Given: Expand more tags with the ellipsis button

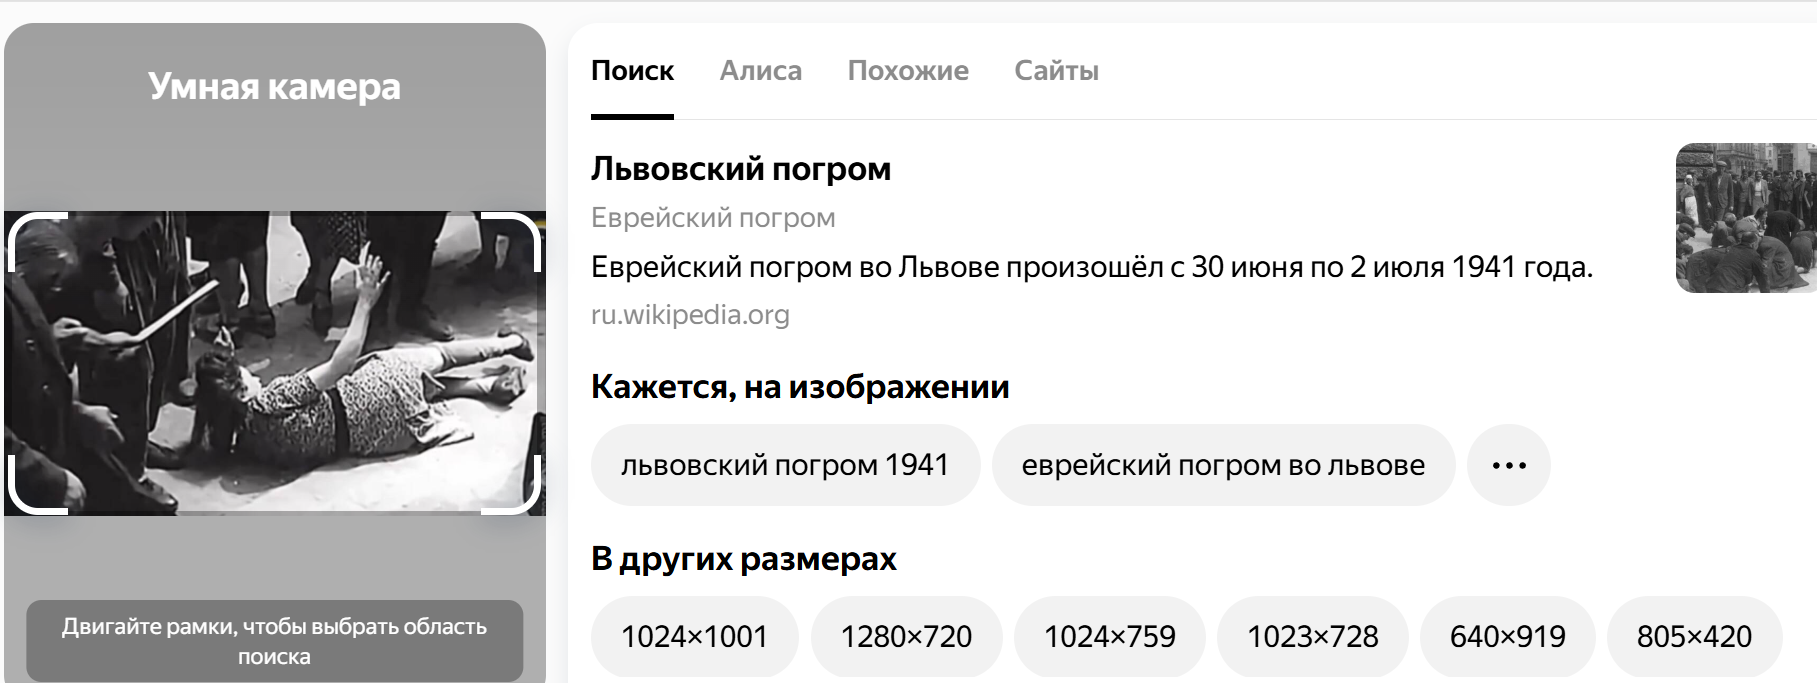Looking at the screenshot, I should click(1508, 465).
